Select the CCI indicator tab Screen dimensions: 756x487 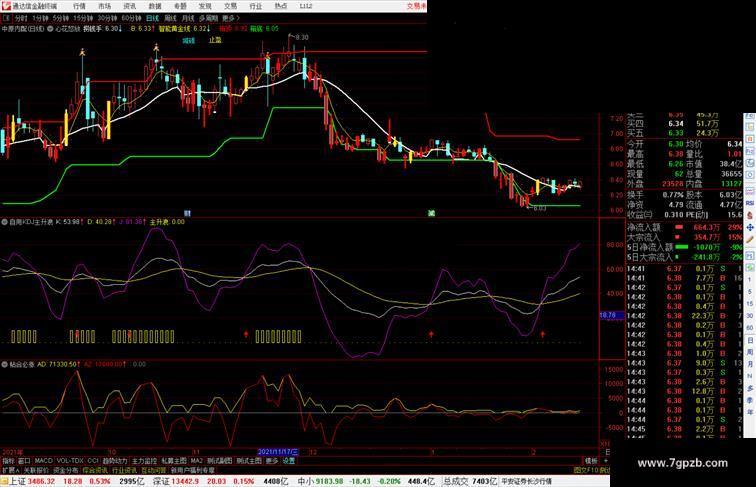(93, 461)
